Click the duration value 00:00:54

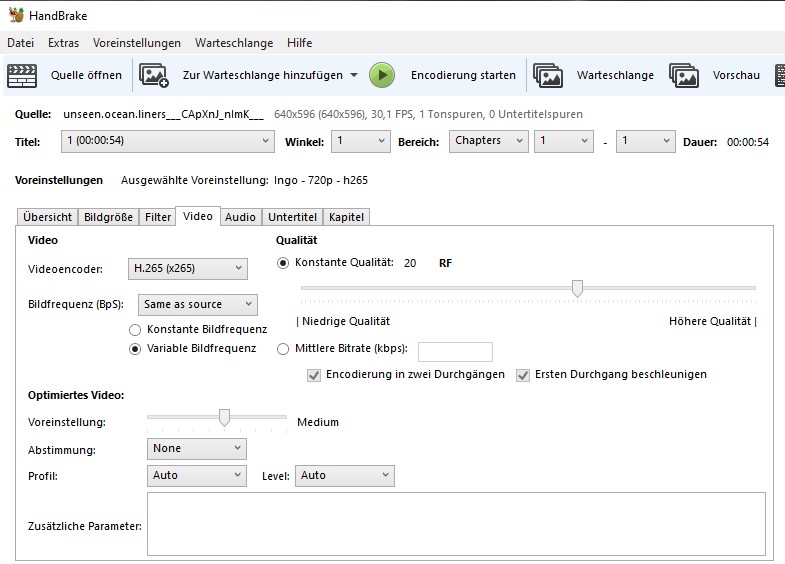[x=747, y=142]
